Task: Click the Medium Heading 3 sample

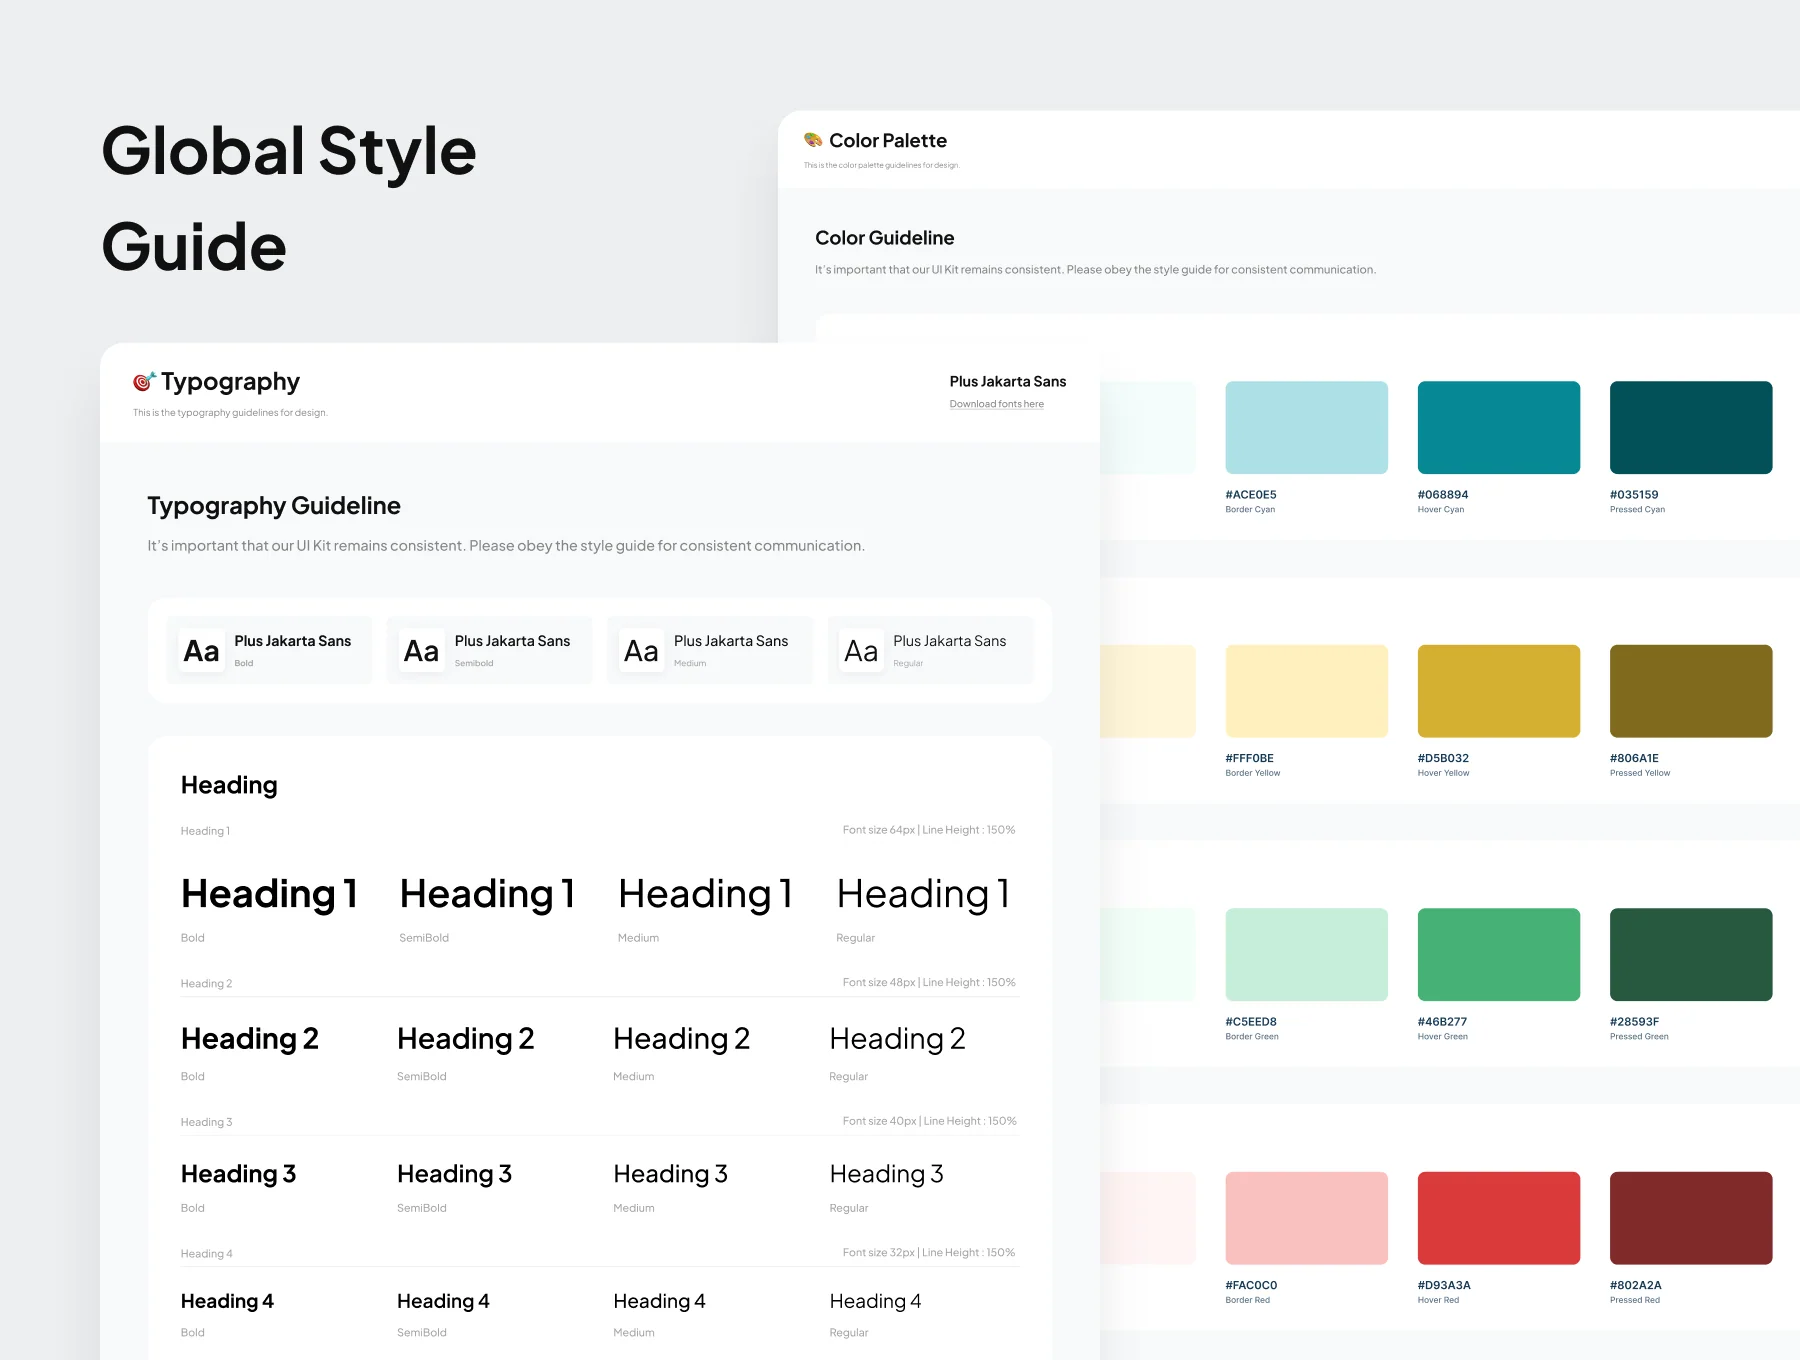Action: pyautogui.click(x=670, y=1174)
